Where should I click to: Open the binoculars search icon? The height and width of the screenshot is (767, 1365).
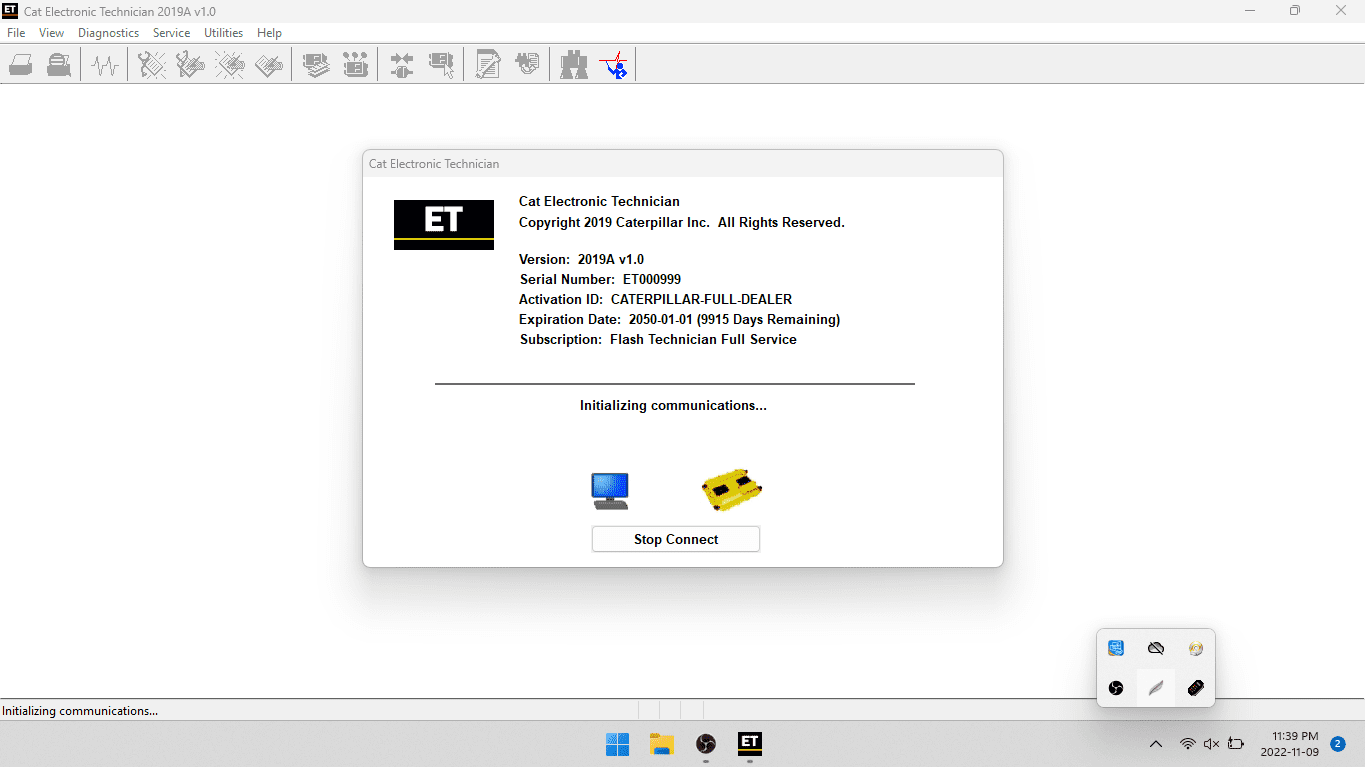pyautogui.click(x=574, y=66)
